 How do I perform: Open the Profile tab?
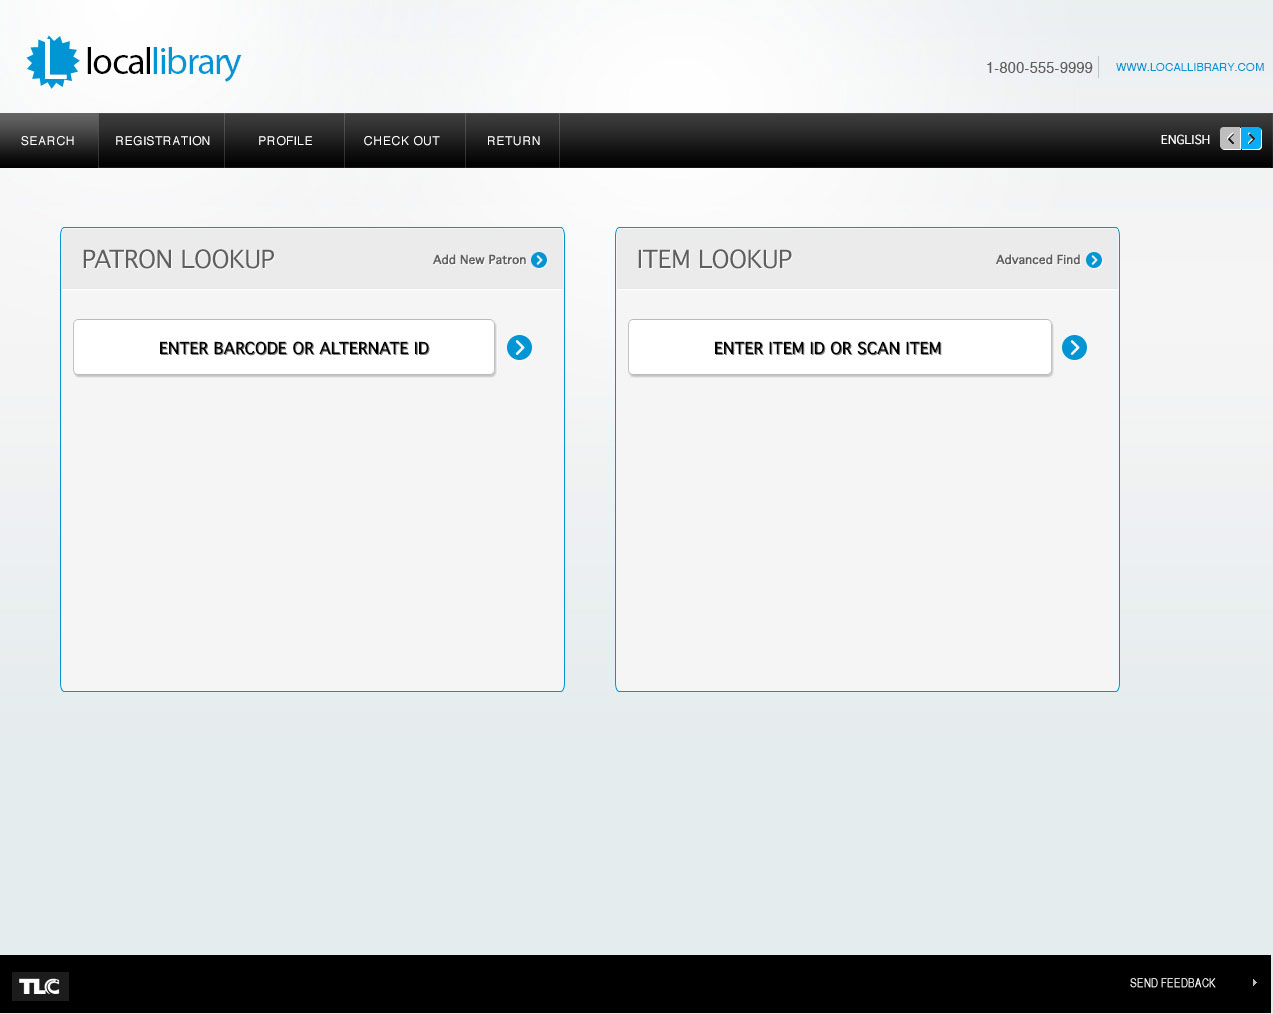tap(285, 141)
